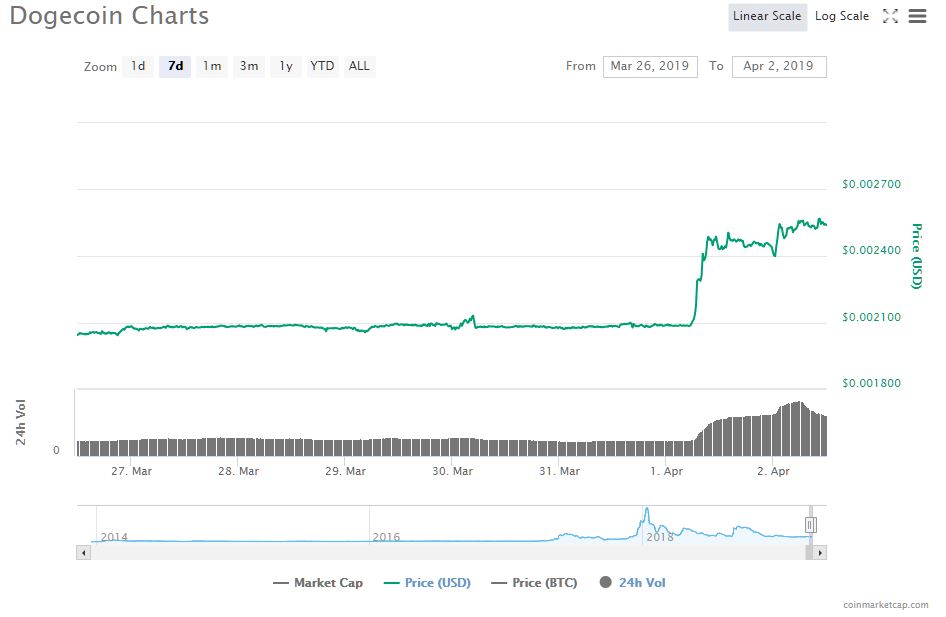This screenshot has width=946, height=617.
Task: Open the To date field showing Apr 2, 2019
Action: (781, 66)
